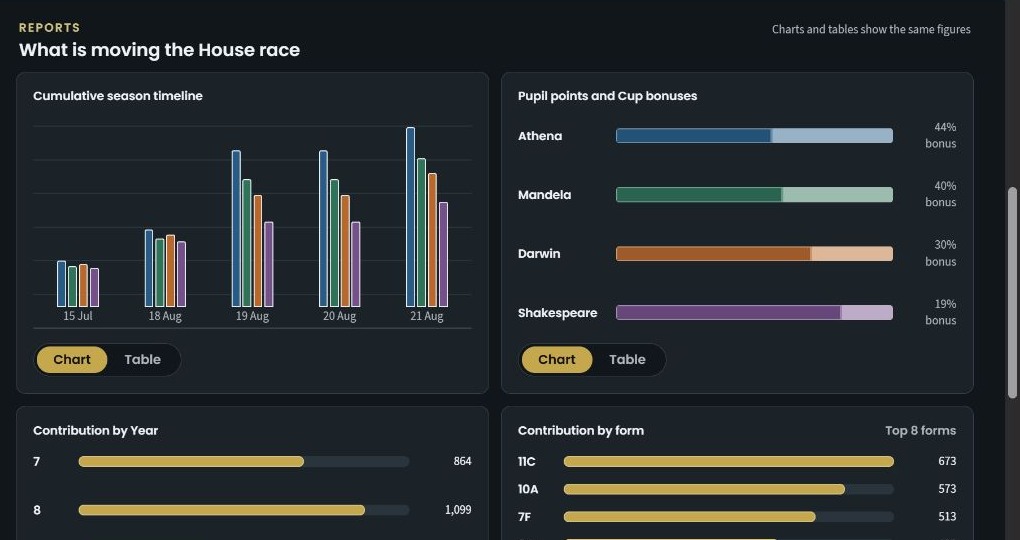This screenshot has width=1020, height=540.
Task: Click the 15 Jul bar group
Action: point(78,284)
